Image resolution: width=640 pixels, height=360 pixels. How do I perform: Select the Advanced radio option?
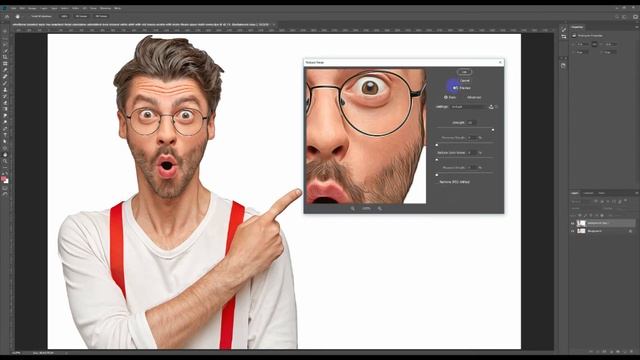(474, 98)
